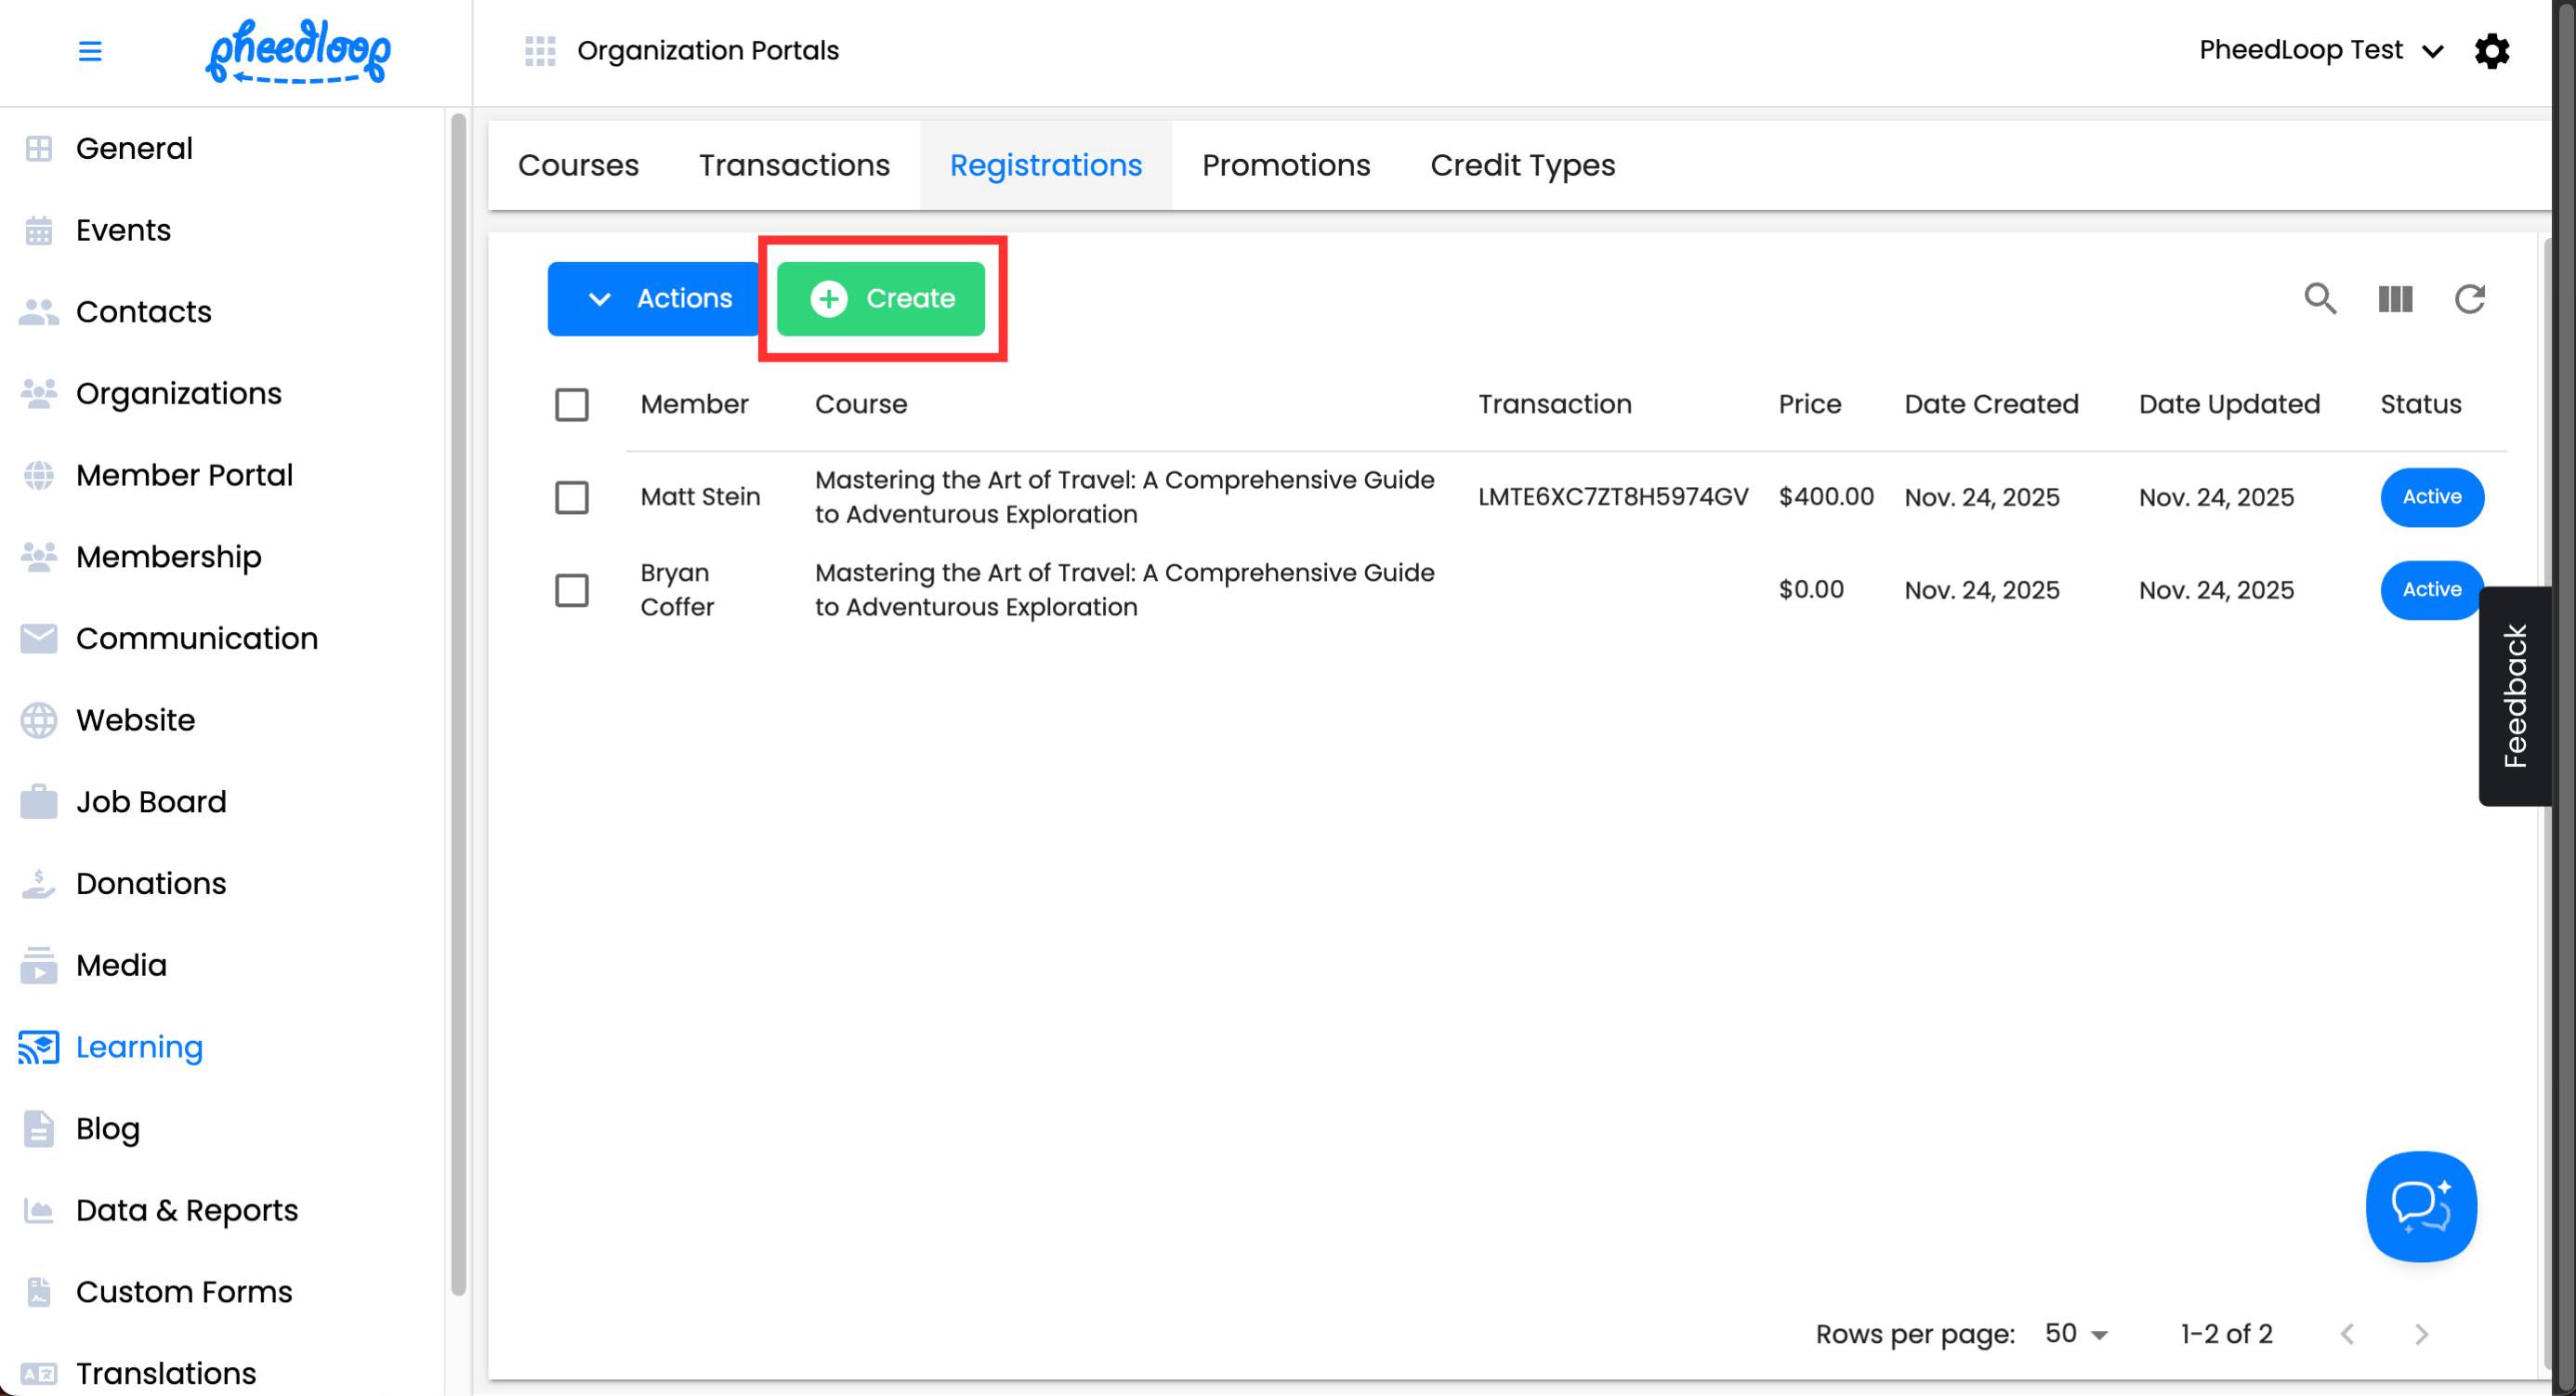Image resolution: width=2576 pixels, height=1396 pixels.
Task: Go to next page arrow
Action: (2421, 1334)
